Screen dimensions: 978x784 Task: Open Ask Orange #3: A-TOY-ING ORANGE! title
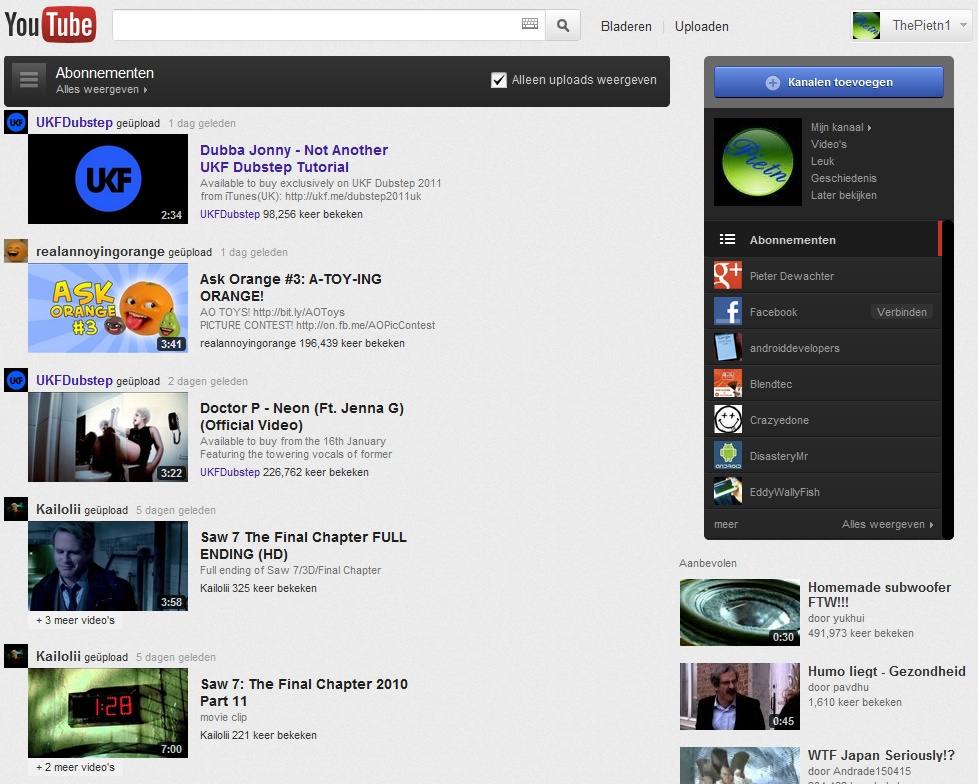291,288
